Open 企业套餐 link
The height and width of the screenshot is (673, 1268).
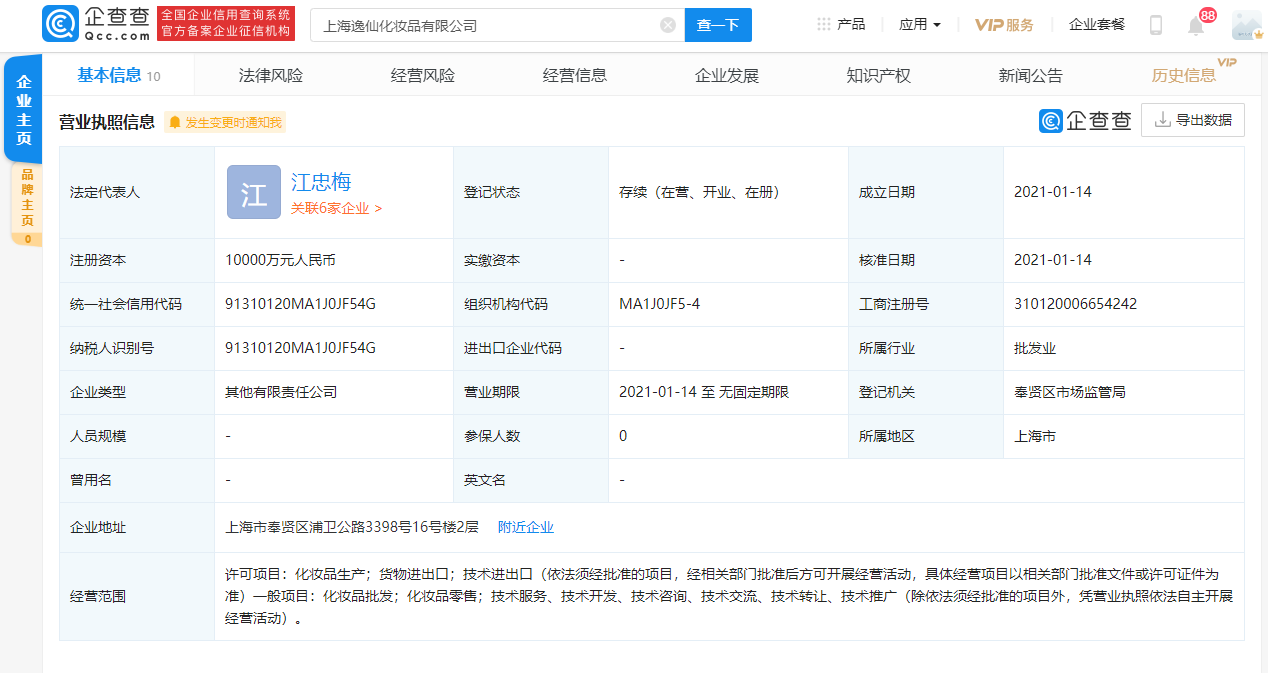pos(1097,24)
